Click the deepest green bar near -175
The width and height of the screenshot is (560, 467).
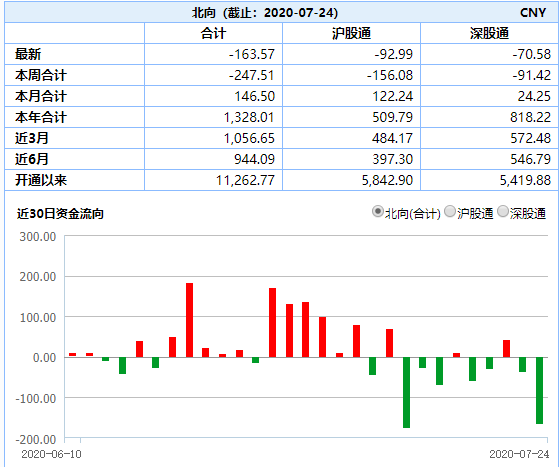tap(406, 392)
